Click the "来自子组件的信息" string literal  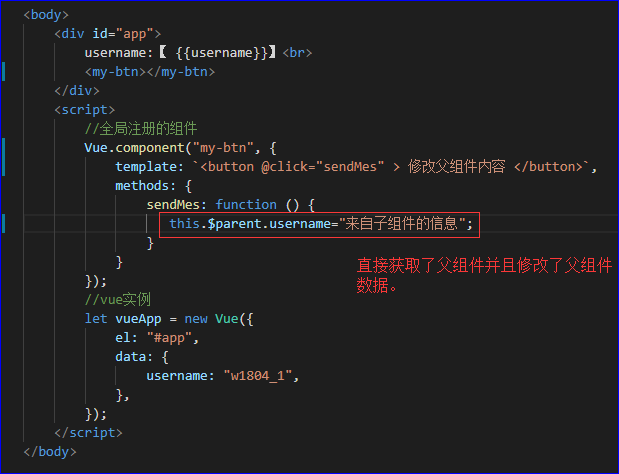pos(402,224)
